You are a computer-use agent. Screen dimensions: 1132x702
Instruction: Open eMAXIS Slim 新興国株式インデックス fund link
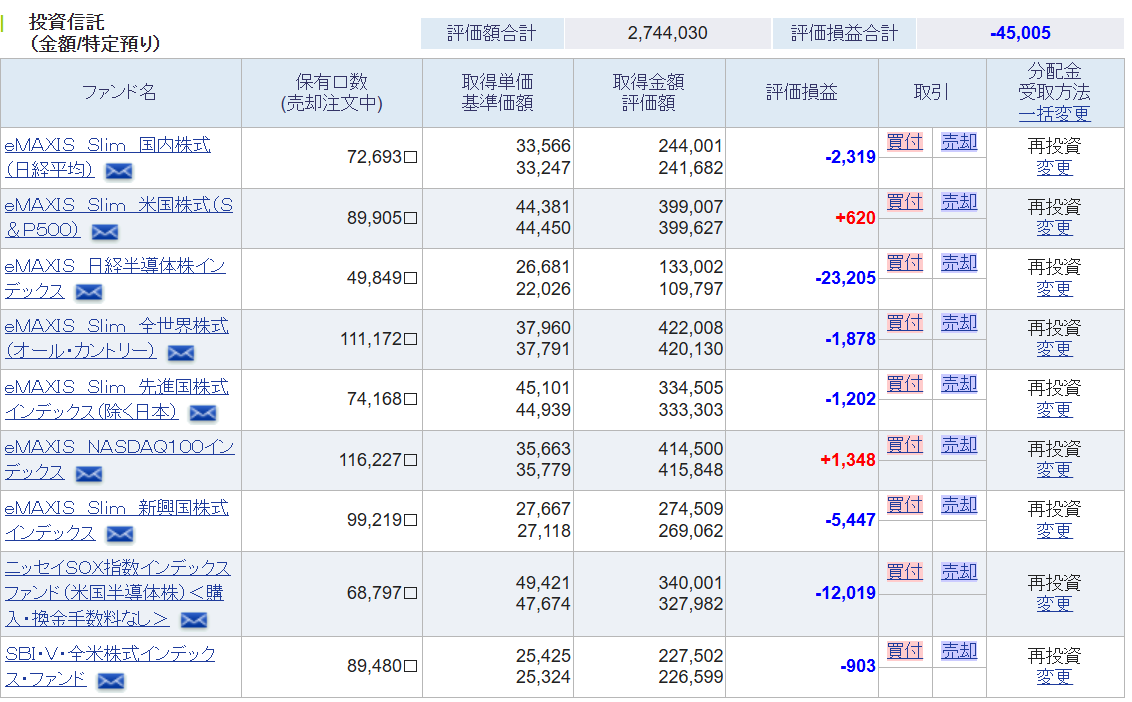(x=116, y=520)
